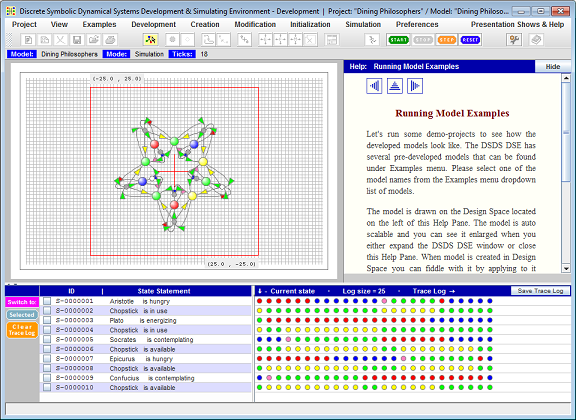Click the open folder toolbar icon

coord(94,40)
